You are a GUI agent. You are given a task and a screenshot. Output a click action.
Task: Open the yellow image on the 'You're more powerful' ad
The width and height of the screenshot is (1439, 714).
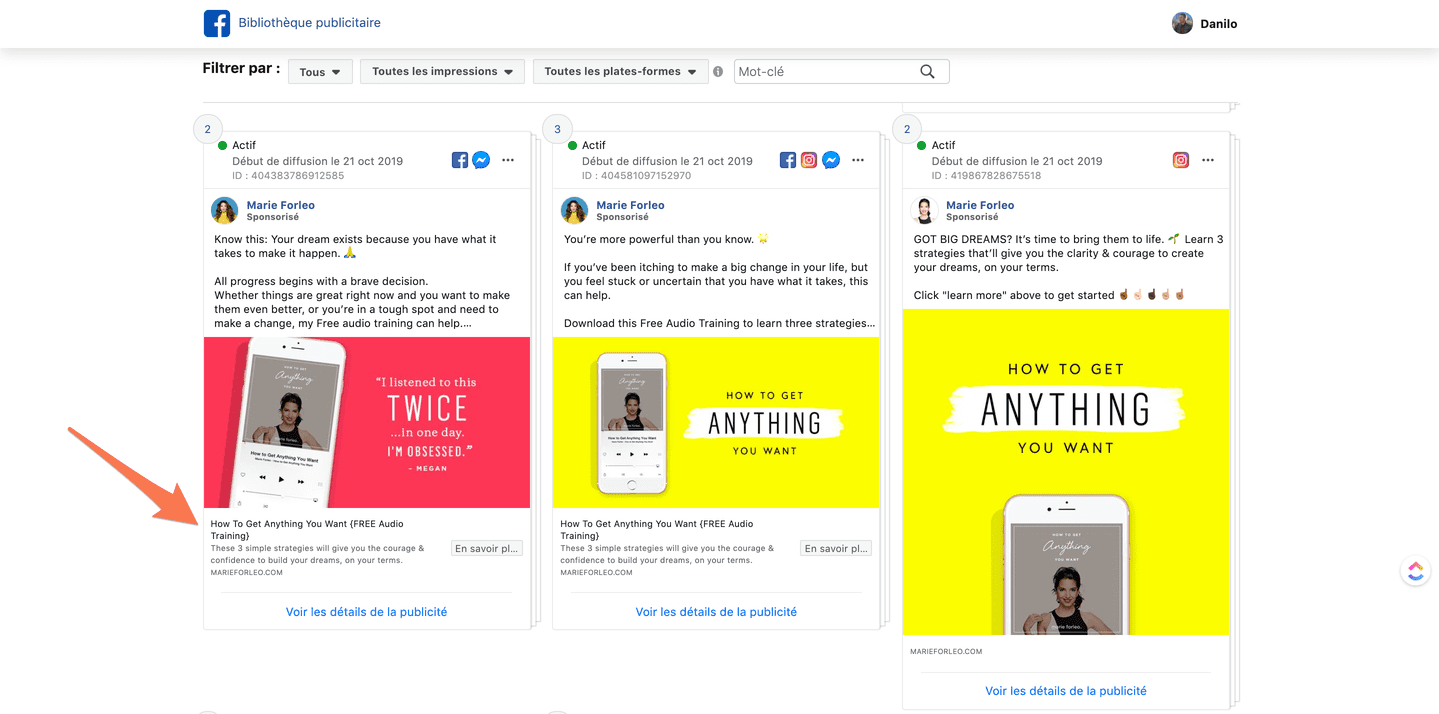click(716, 422)
